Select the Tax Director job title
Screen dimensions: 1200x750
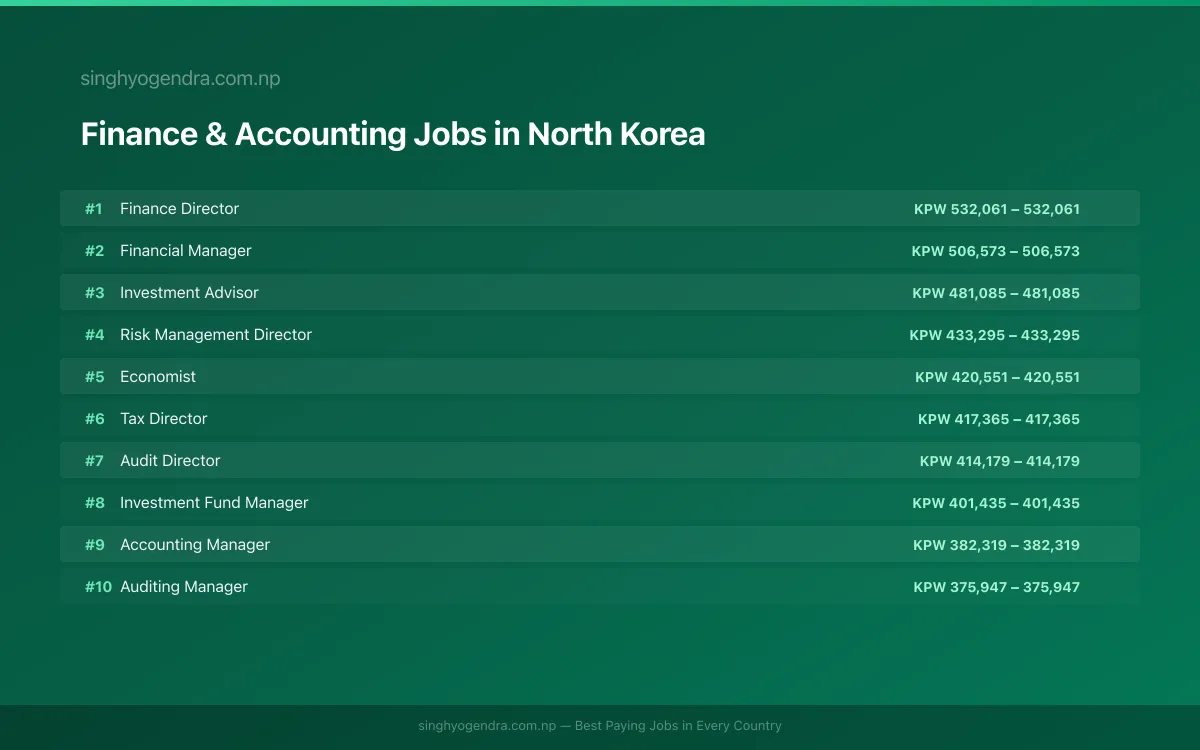pos(164,419)
